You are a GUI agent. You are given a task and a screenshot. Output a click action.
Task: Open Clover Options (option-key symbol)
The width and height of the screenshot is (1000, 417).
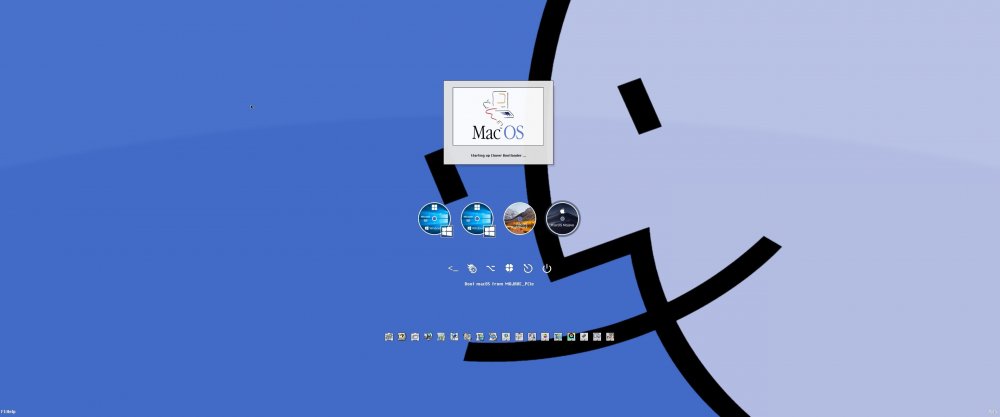coord(490,268)
